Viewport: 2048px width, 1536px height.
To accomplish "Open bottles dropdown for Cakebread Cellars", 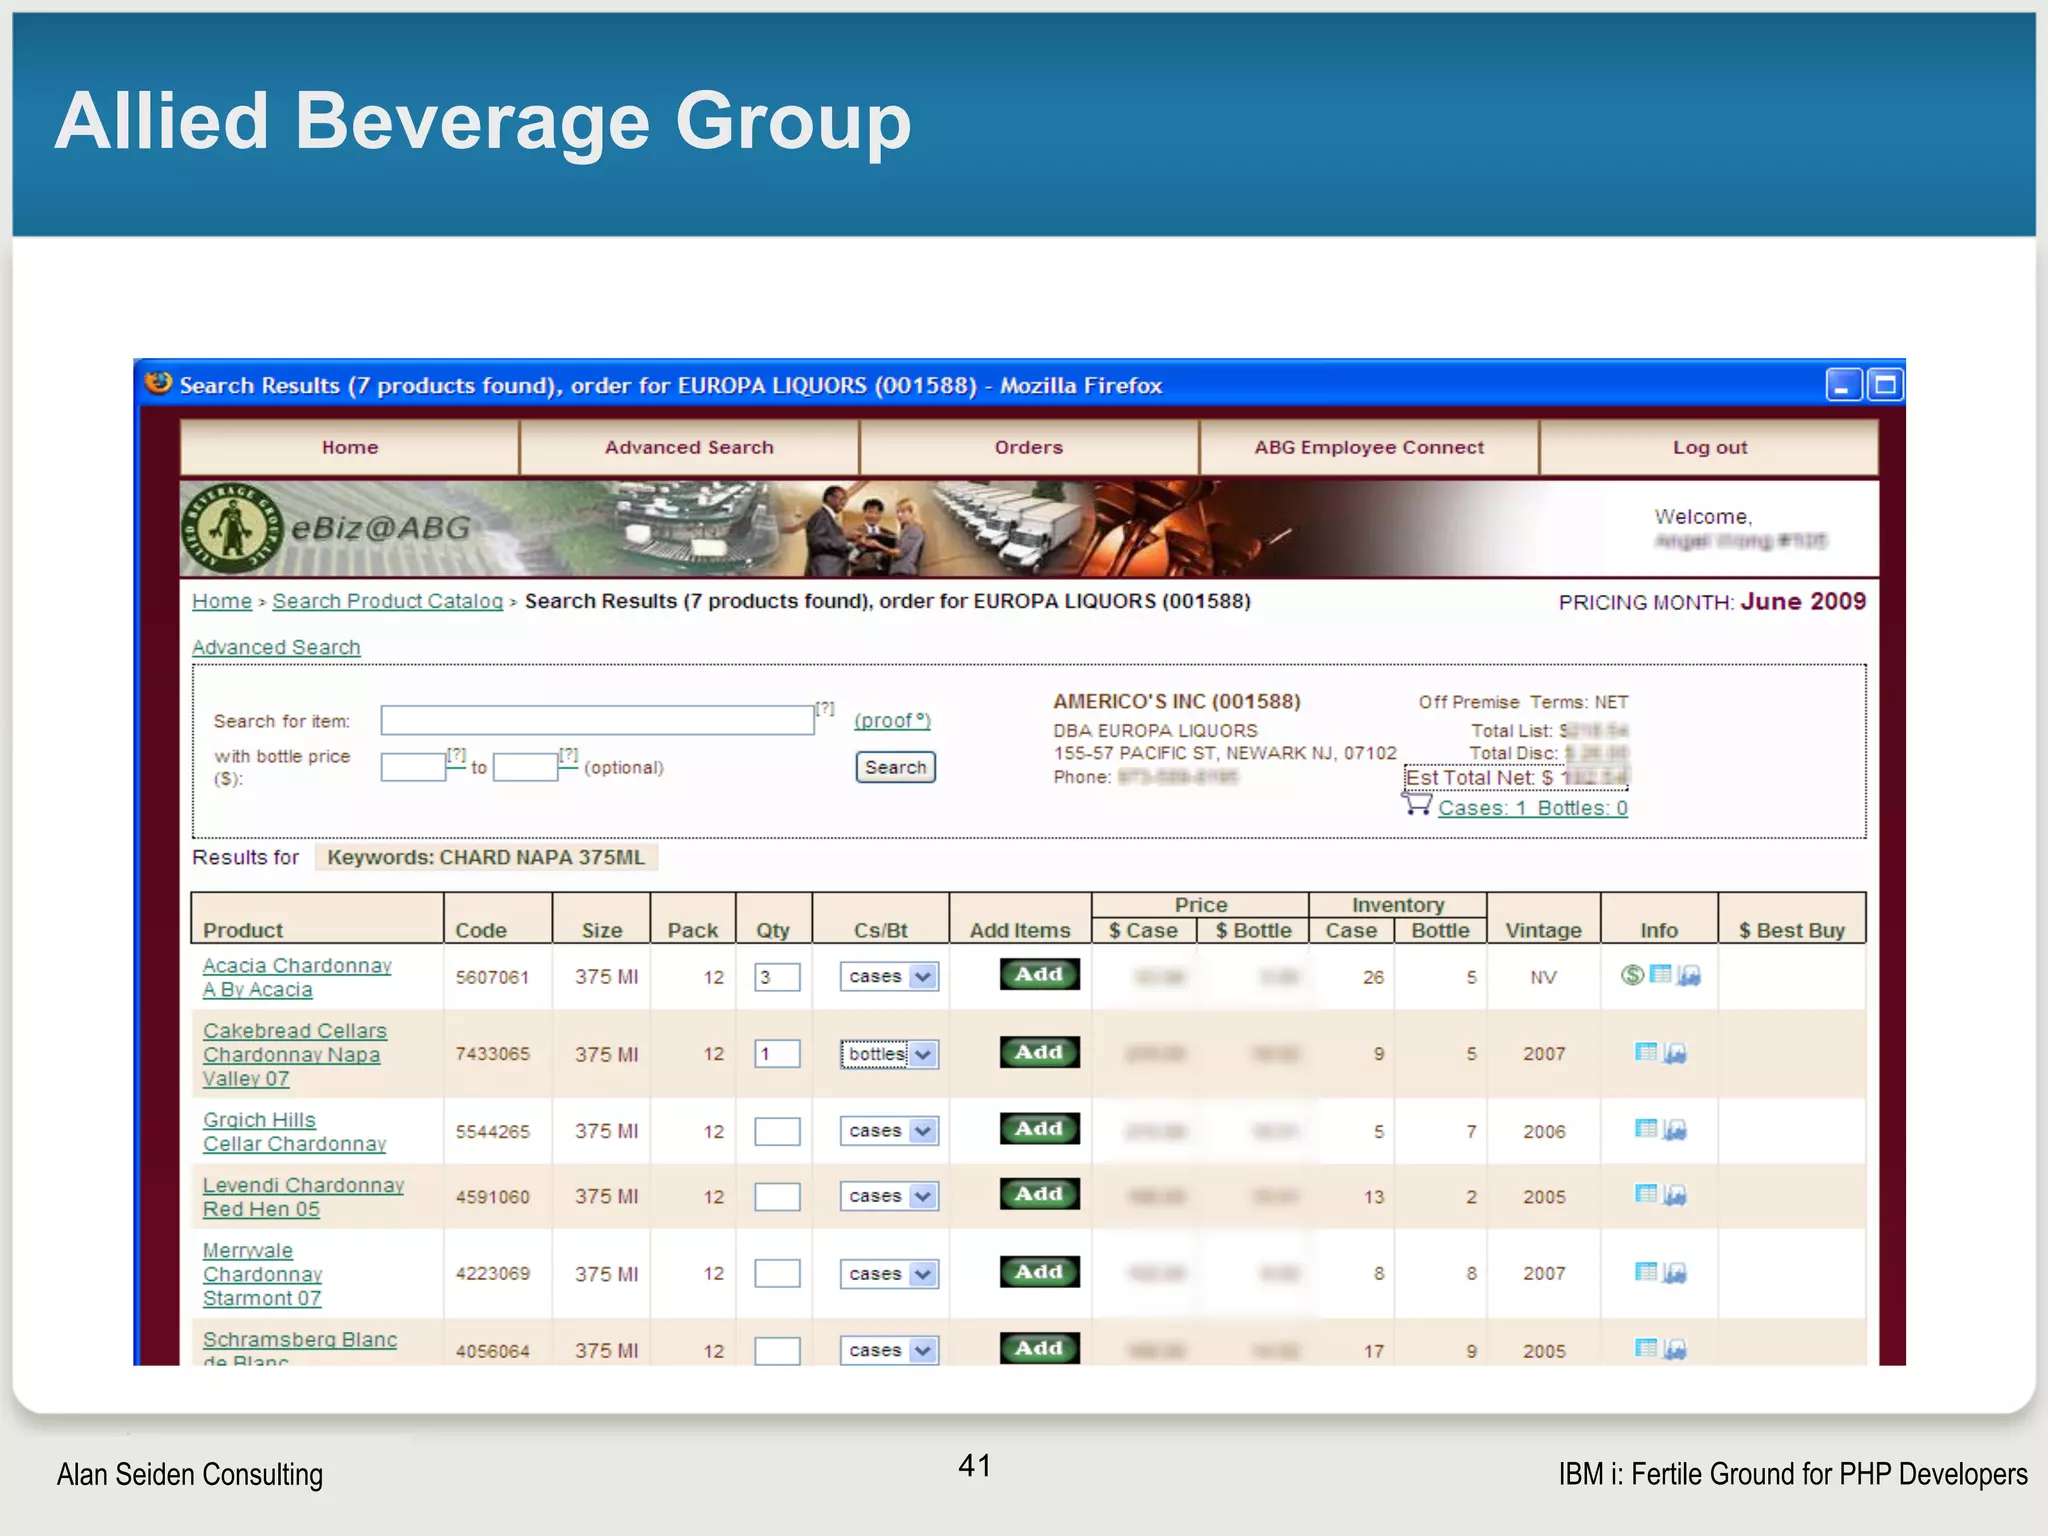I will tap(889, 1054).
